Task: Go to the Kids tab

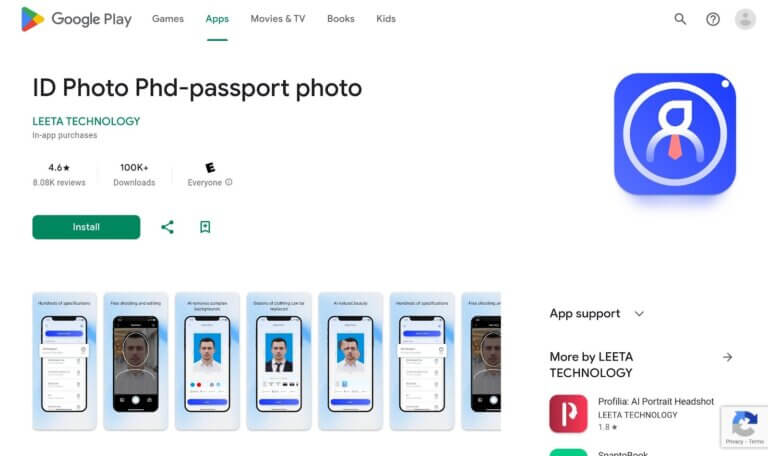Action: (x=385, y=19)
